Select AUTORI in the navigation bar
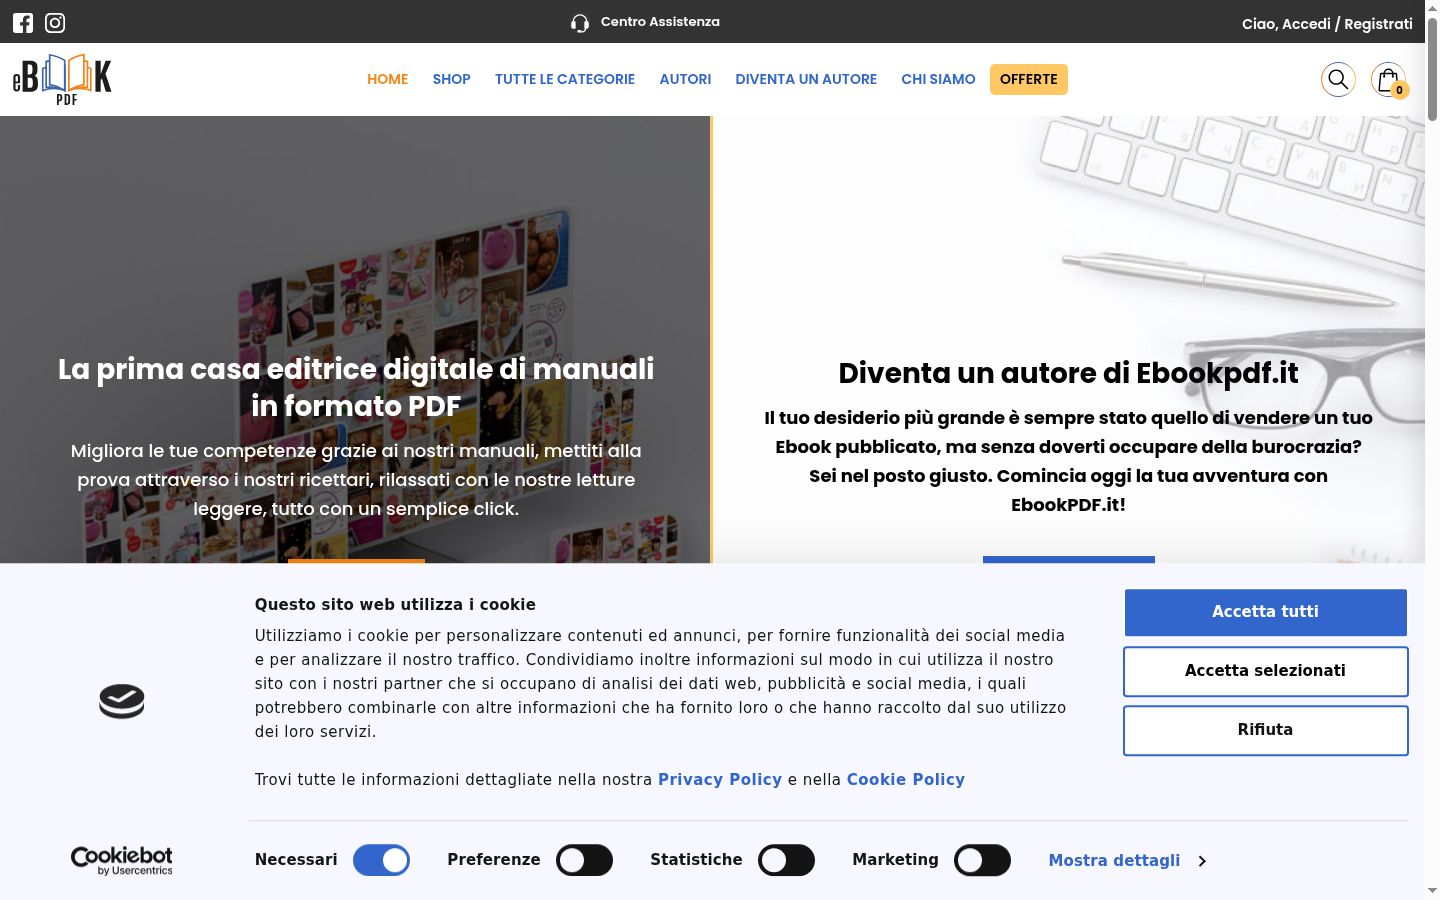Viewport: 1440px width, 900px height. (x=685, y=79)
